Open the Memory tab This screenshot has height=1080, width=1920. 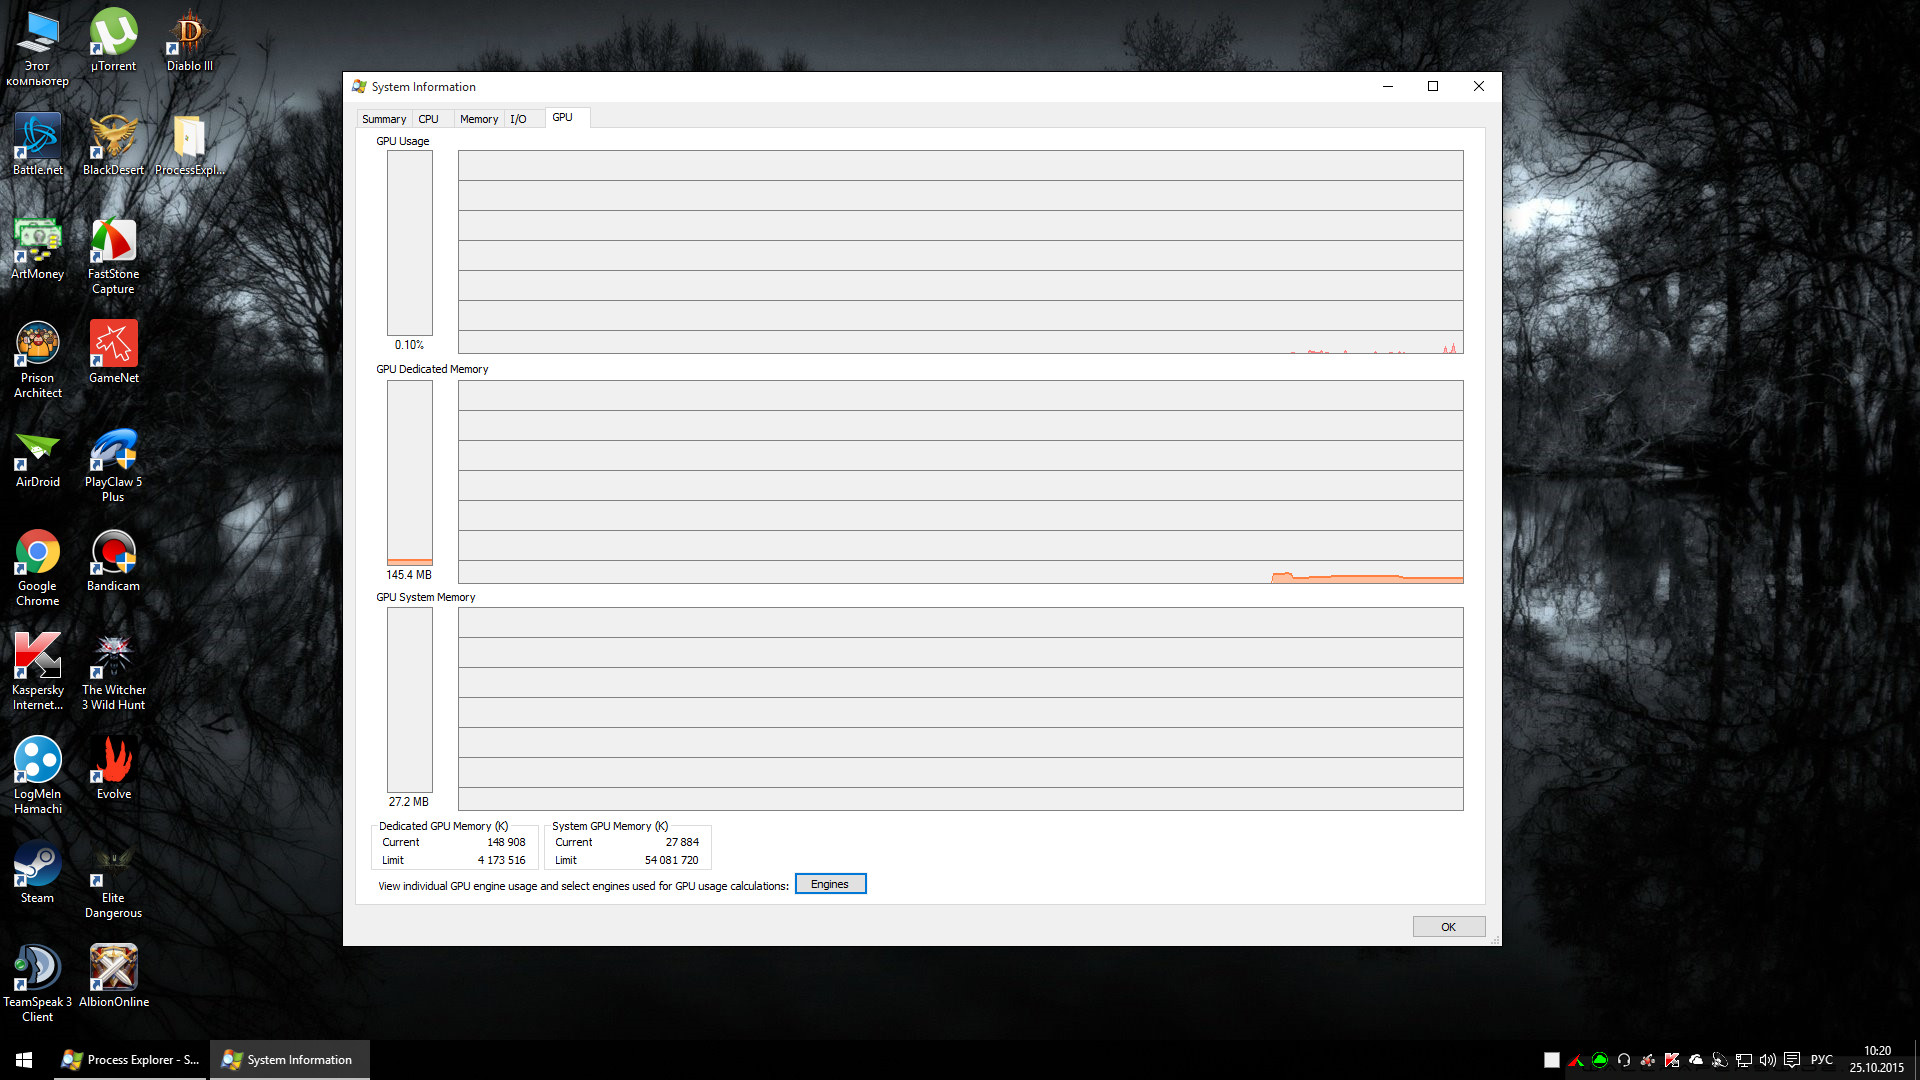tap(478, 119)
